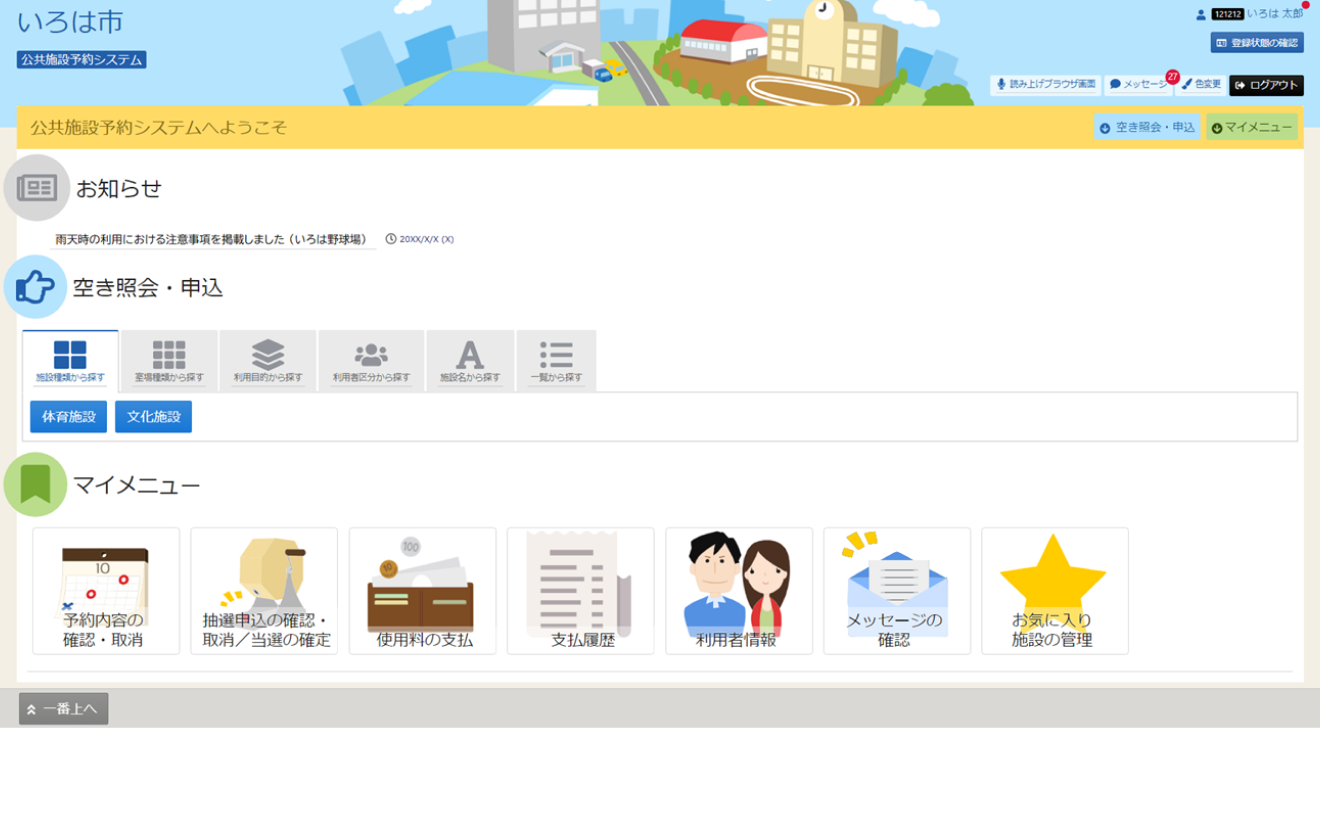This screenshot has width=1320, height=840.
Task: Open the 利用者情報 people tile
Action: [739, 591]
